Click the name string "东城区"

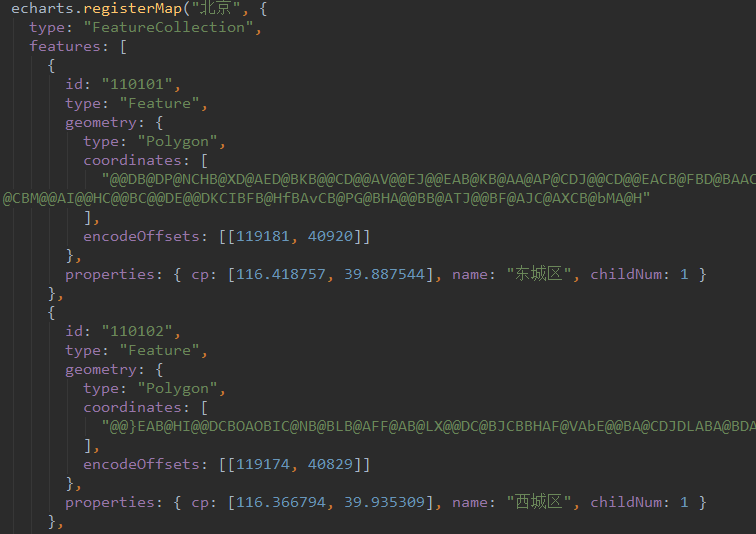[x=539, y=274]
